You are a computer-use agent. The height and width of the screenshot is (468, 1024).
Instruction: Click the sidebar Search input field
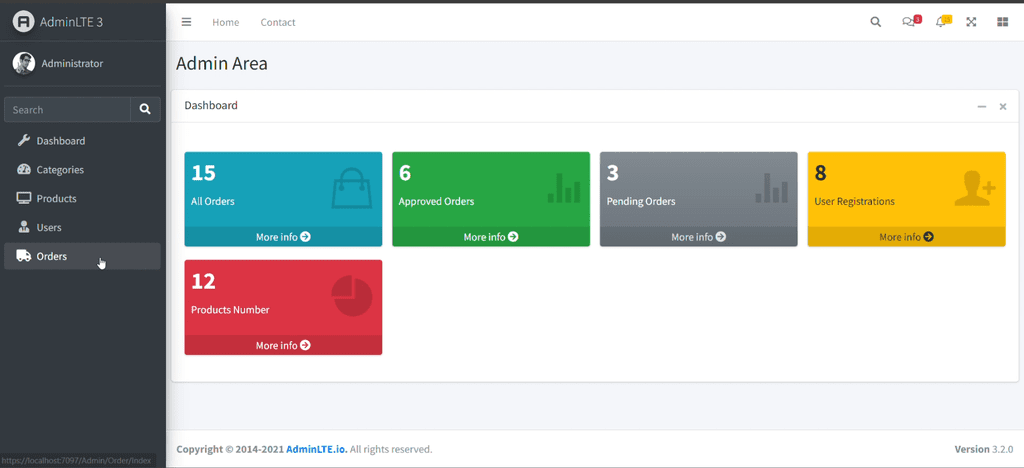67,110
